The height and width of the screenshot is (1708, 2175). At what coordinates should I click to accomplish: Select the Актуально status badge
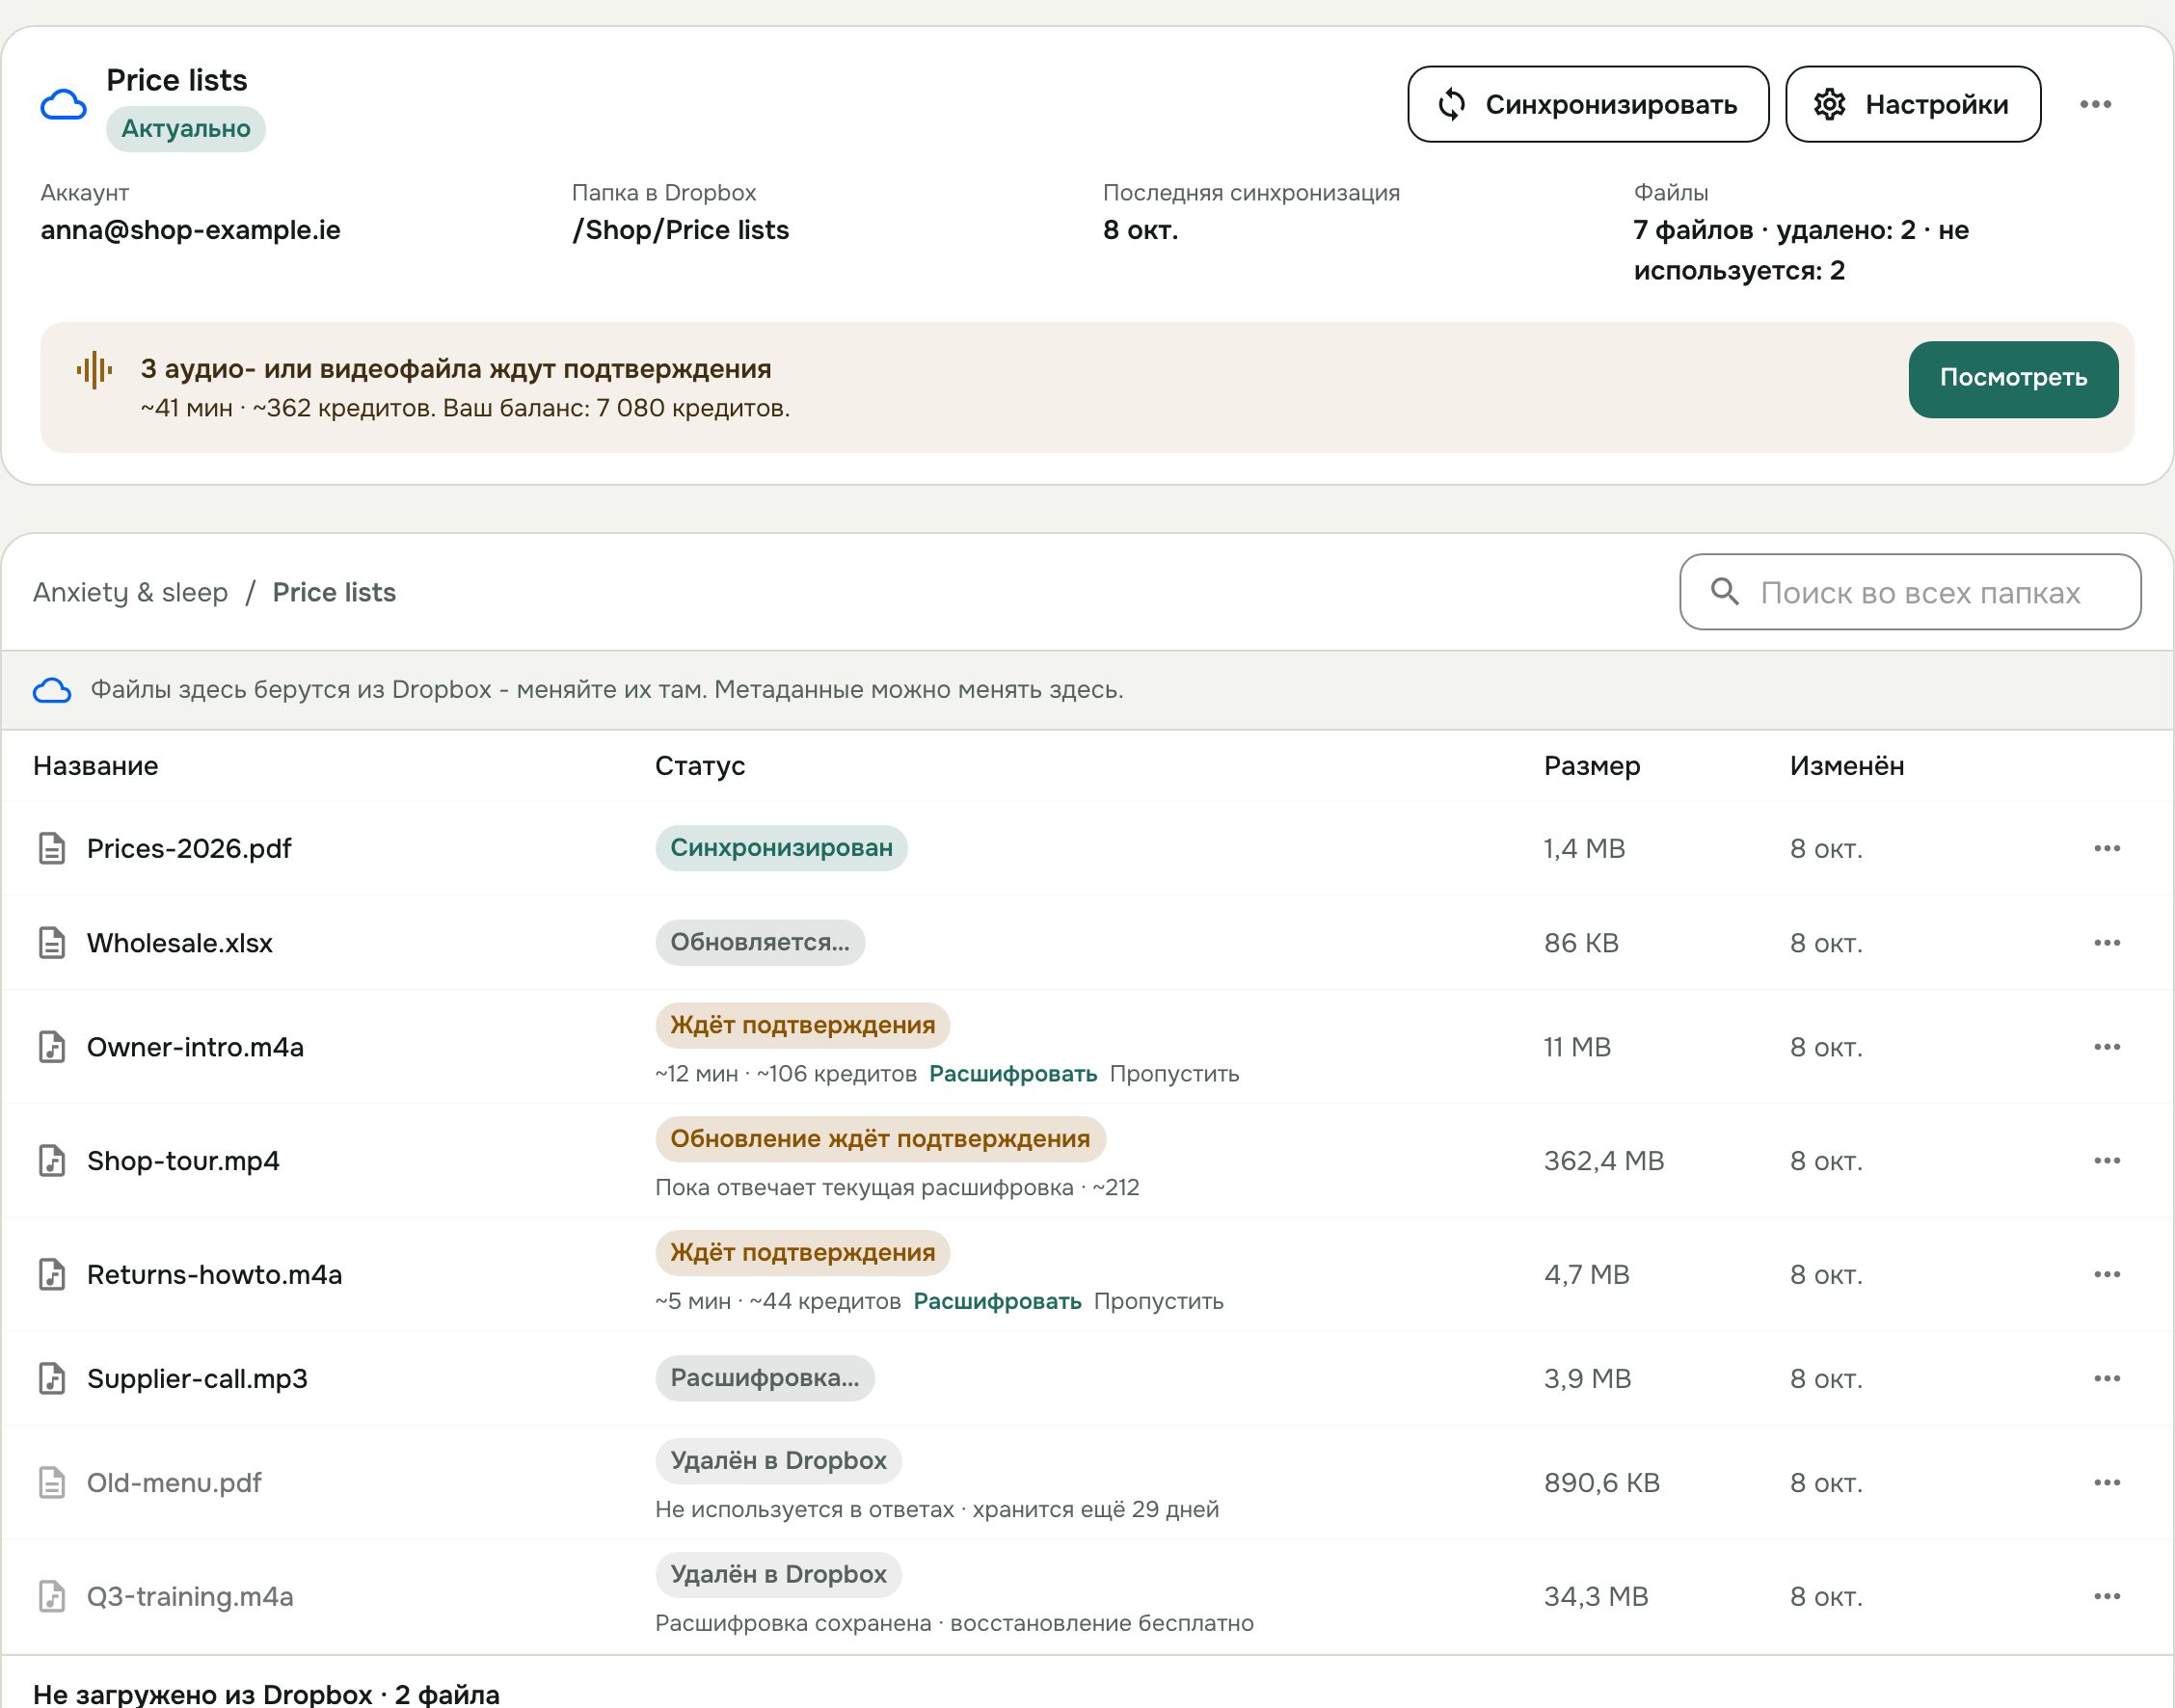click(186, 129)
